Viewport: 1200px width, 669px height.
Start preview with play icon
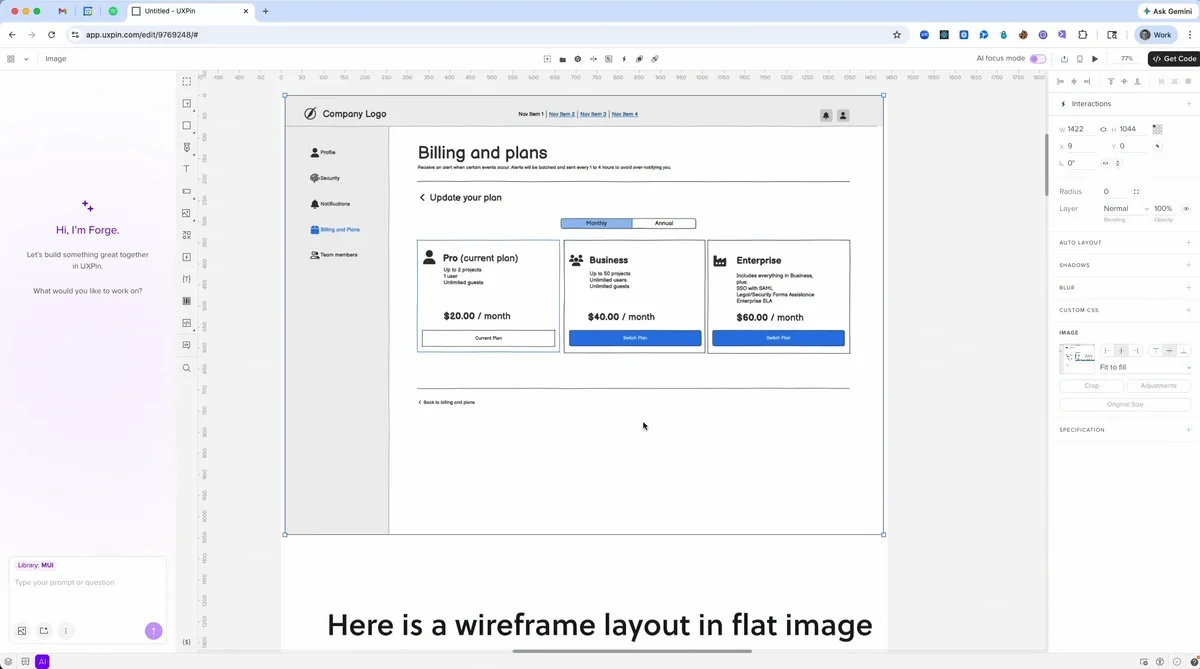1095,59
